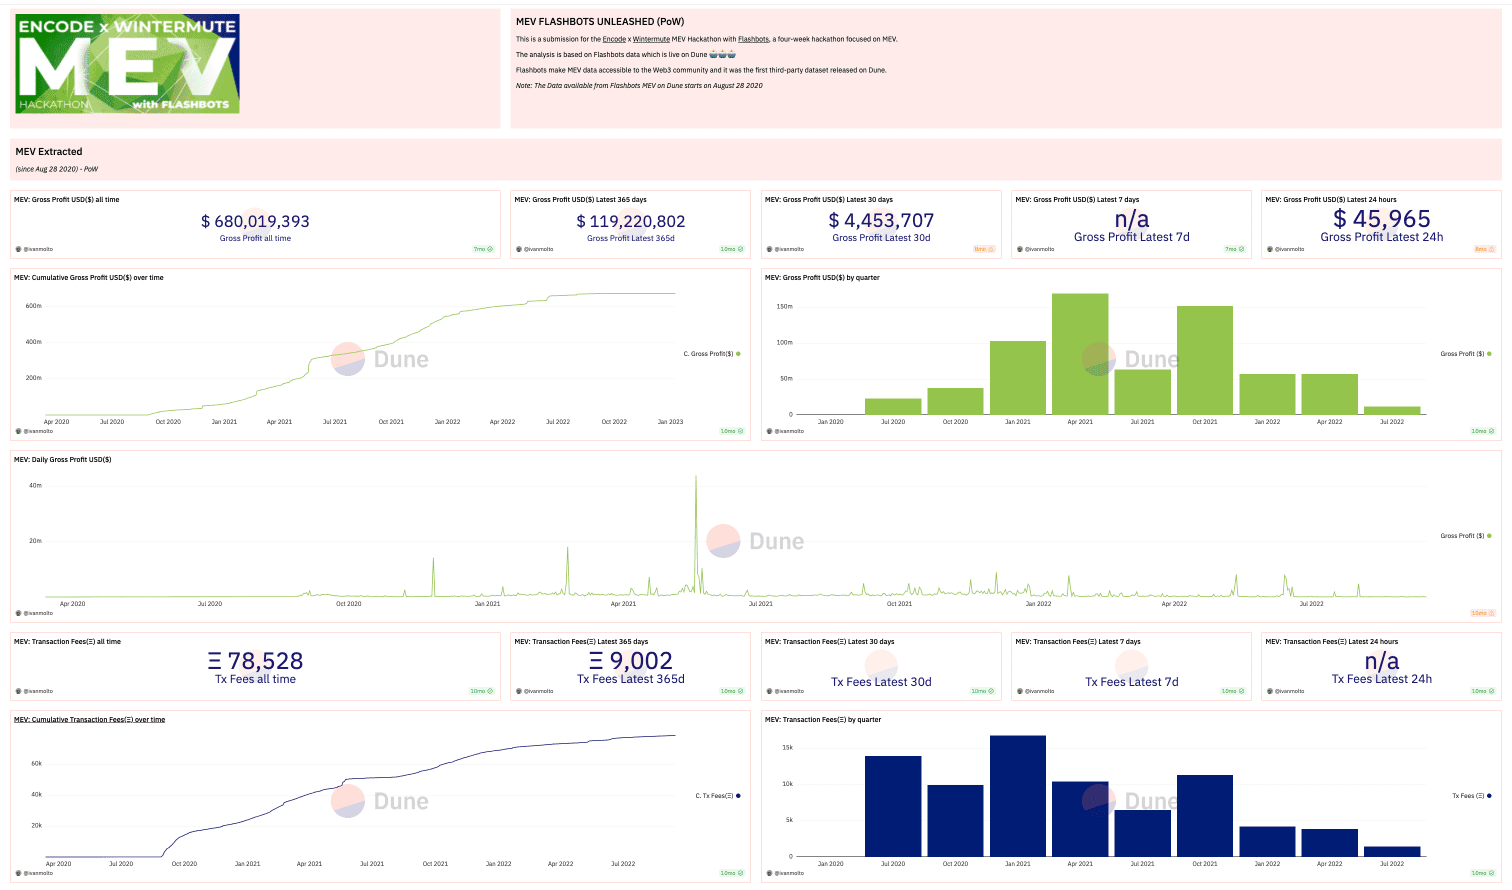Screen dimensions: 1512x890
Task: Open the 'Cumulative Transaction Fees(Ξ) over time' chart title
Action: [x=89, y=720]
